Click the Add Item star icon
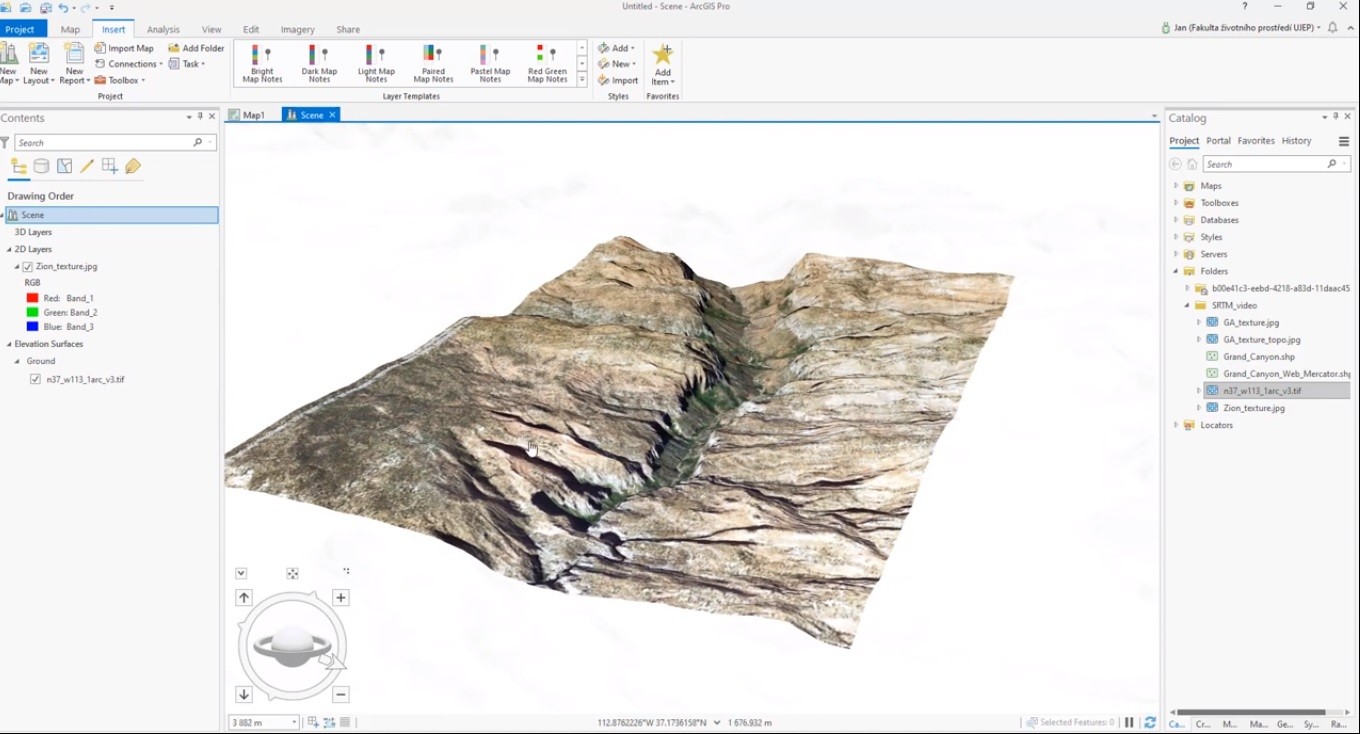 click(x=662, y=54)
